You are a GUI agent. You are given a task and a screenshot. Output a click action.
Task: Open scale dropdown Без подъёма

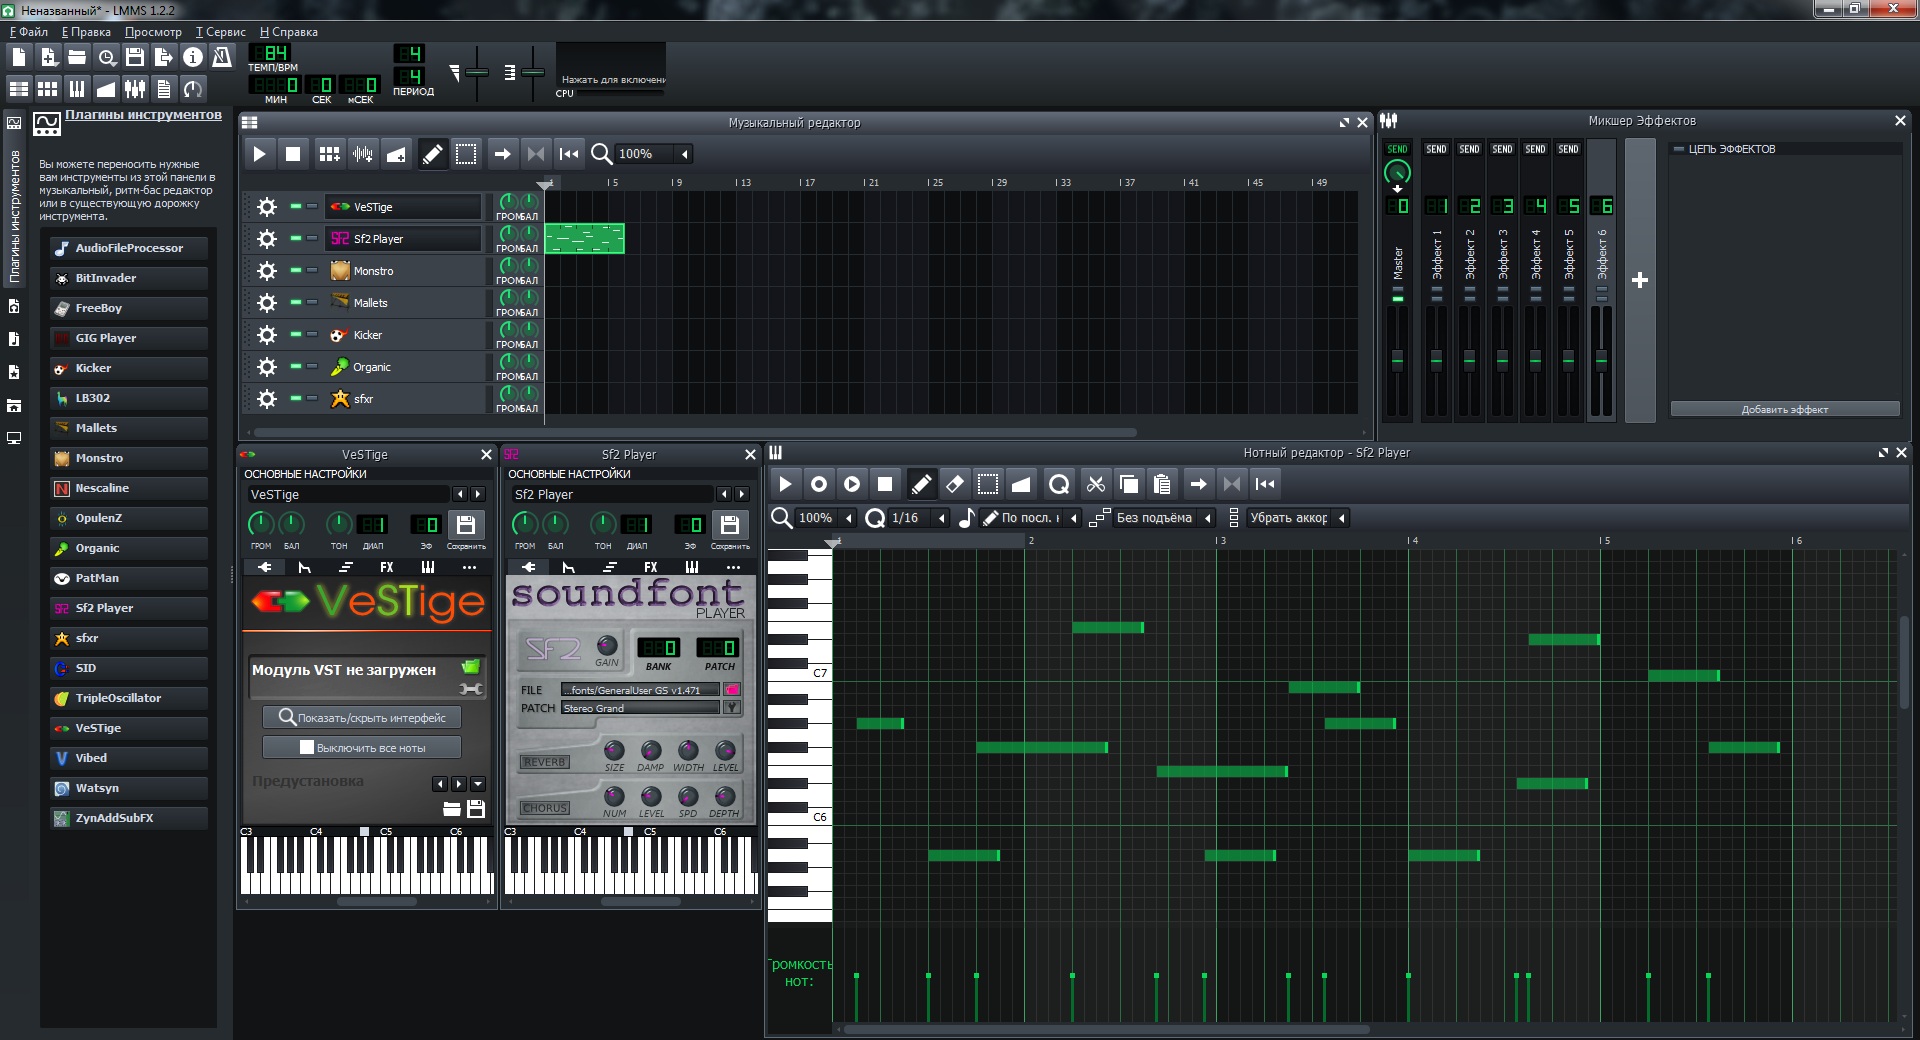tap(1164, 518)
